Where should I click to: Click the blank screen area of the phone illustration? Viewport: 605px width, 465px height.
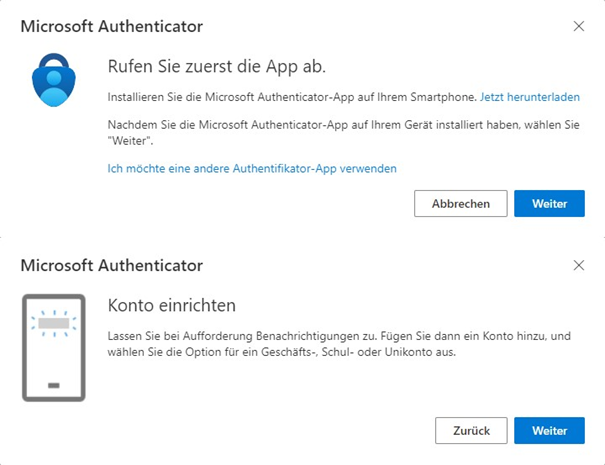click(53, 355)
